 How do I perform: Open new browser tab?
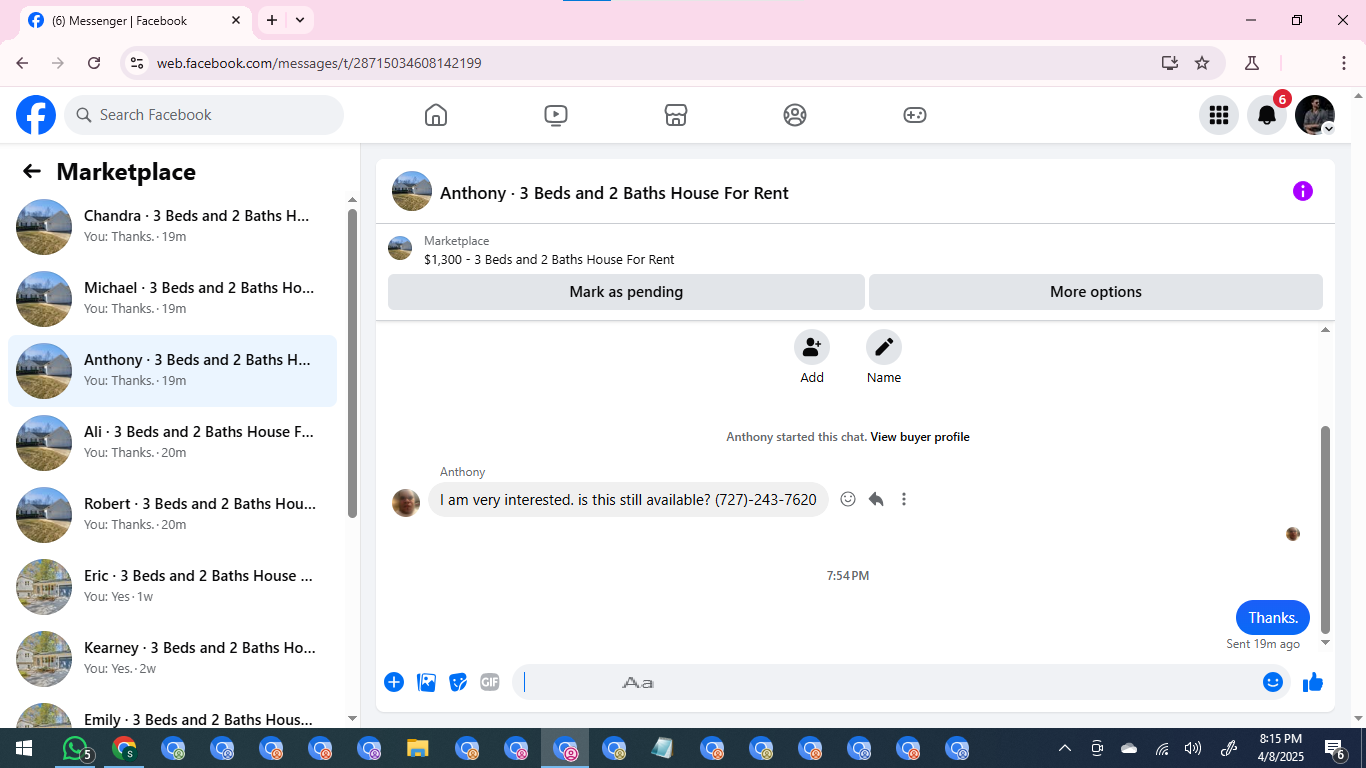coord(272,20)
